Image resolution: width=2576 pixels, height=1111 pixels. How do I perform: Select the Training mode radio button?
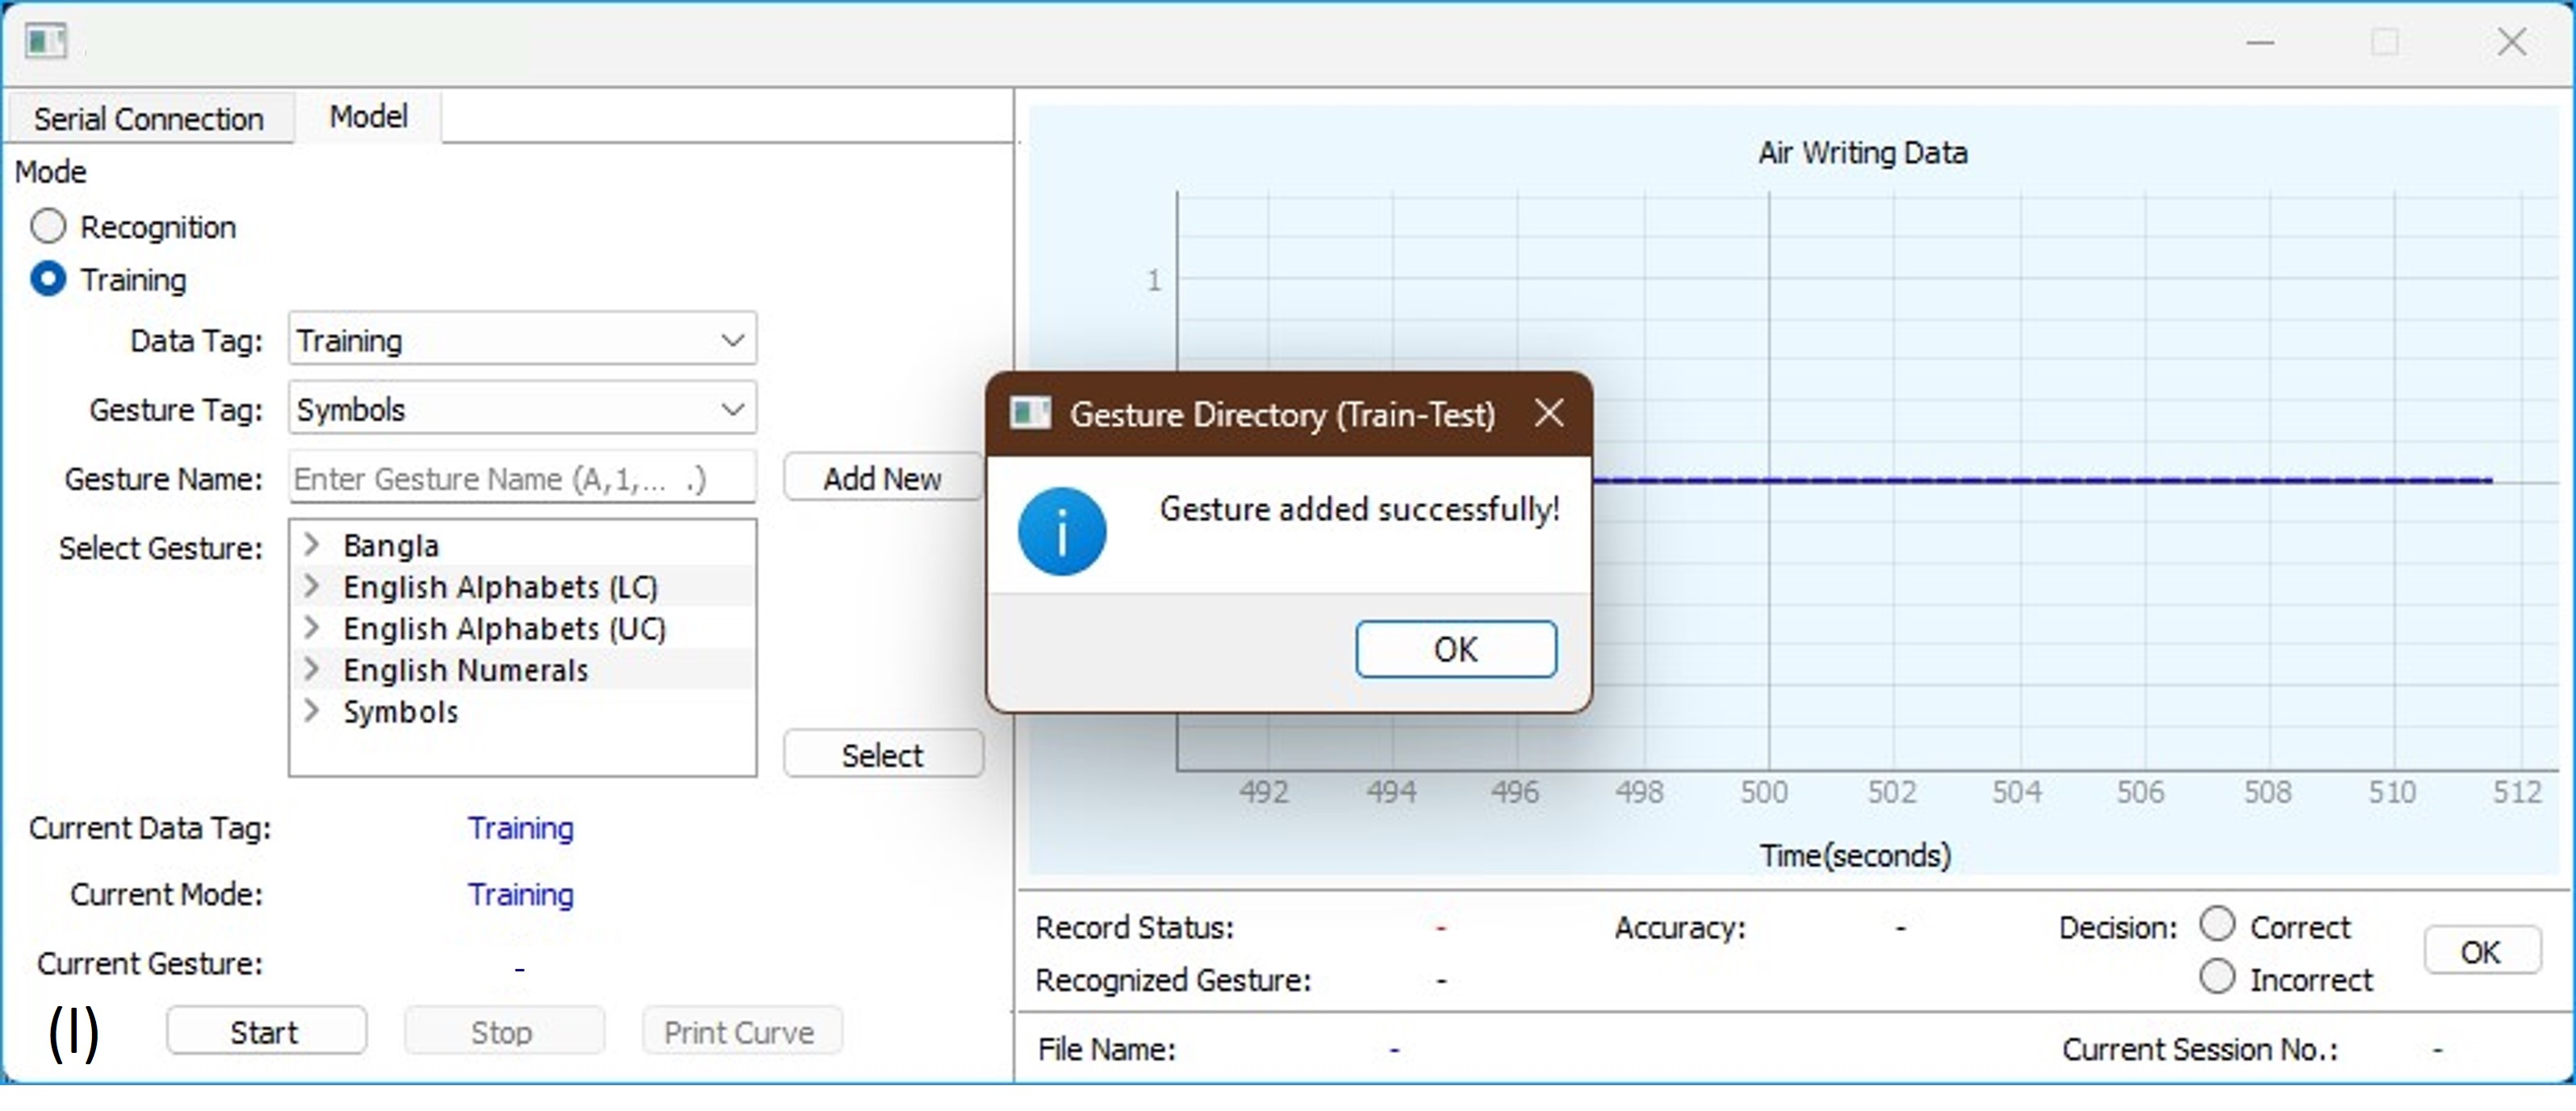point(48,279)
